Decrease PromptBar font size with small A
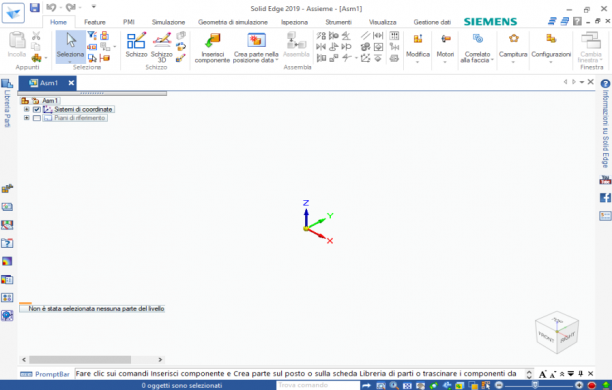The image size is (612, 390). pyautogui.click(x=553, y=374)
